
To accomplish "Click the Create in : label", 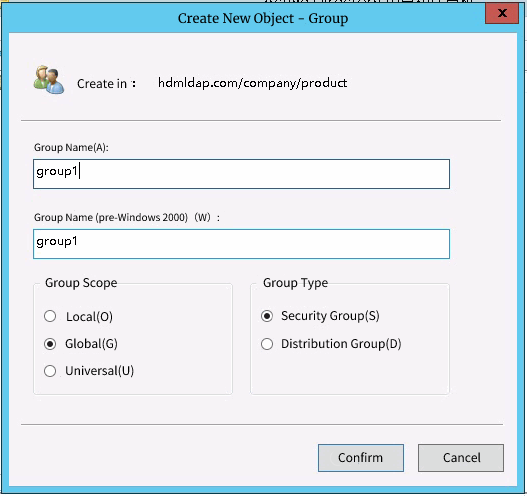I will 106,84.
